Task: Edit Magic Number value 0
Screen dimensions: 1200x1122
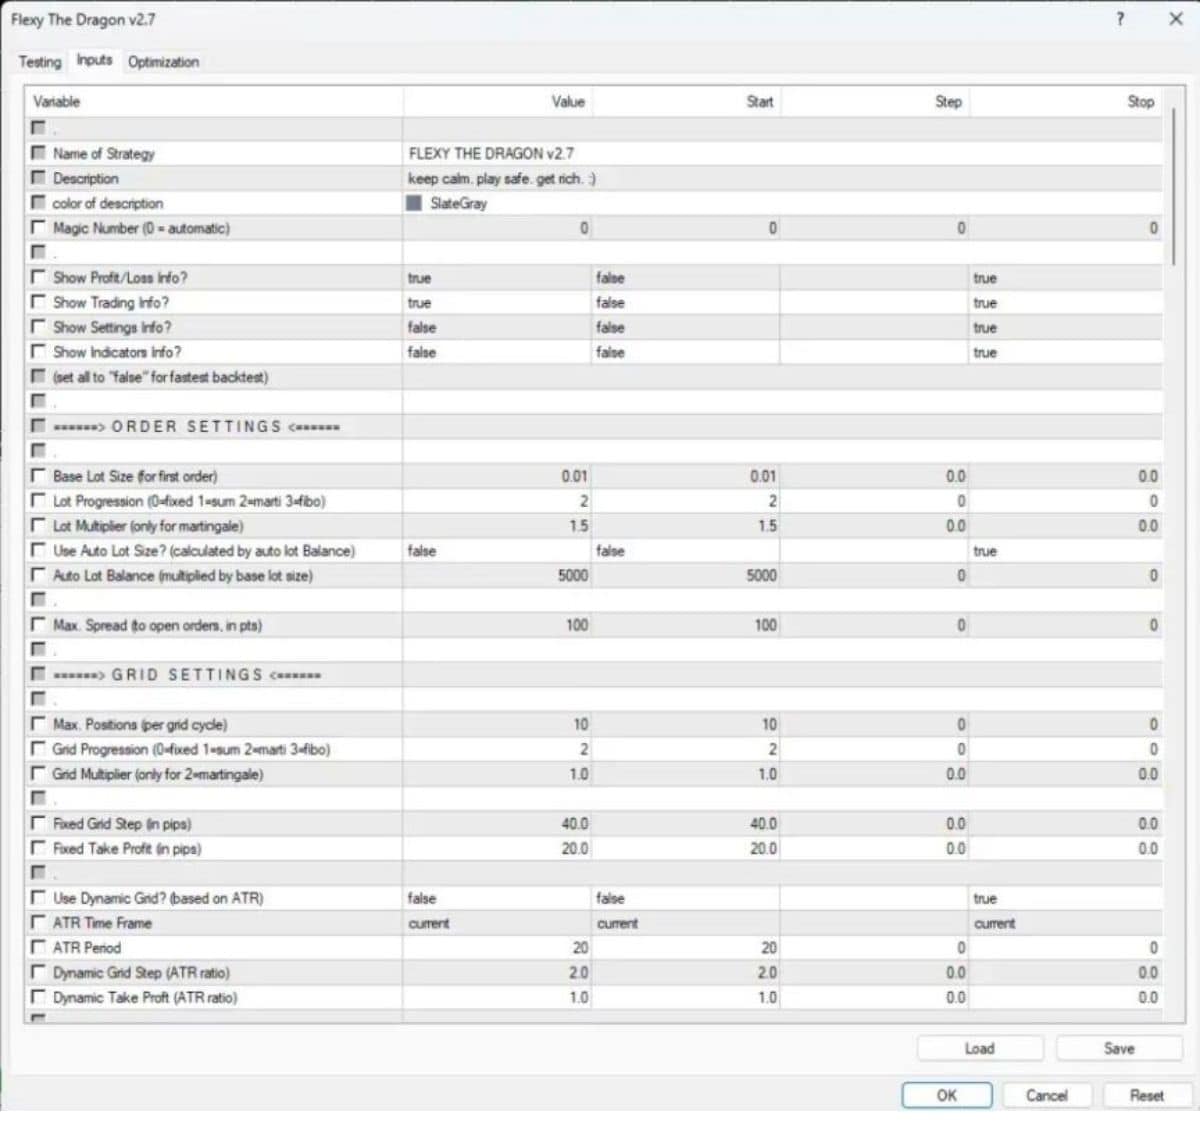Action: point(497,228)
